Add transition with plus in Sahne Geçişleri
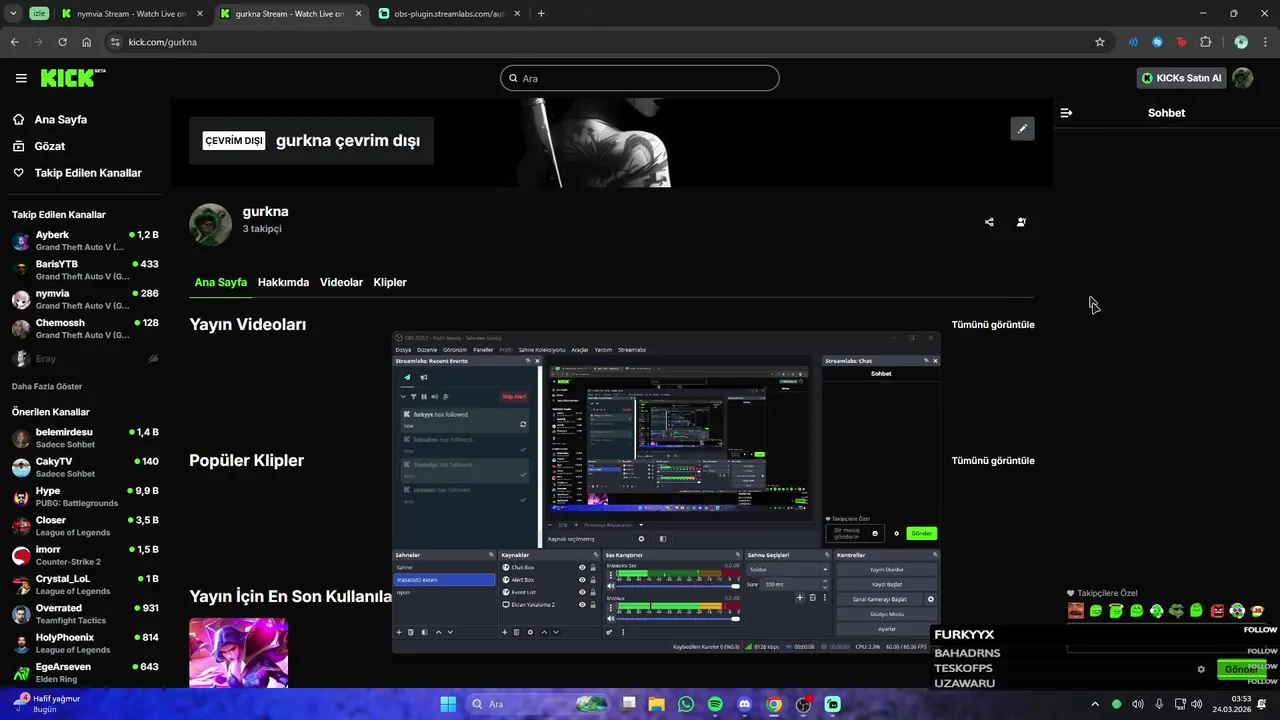The height and width of the screenshot is (720, 1280). point(800,598)
